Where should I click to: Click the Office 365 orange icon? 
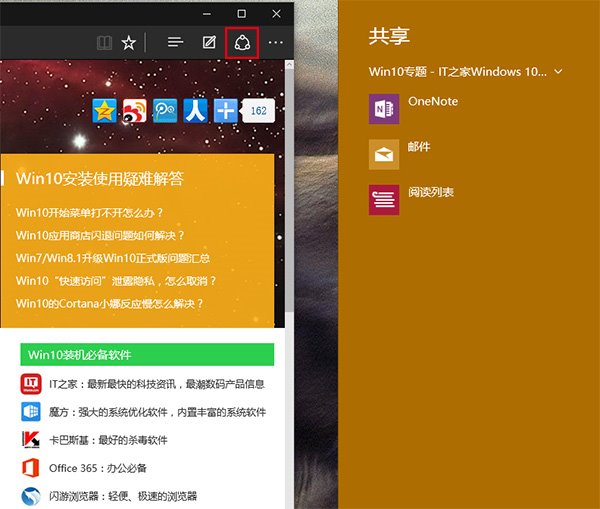pos(31,468)
